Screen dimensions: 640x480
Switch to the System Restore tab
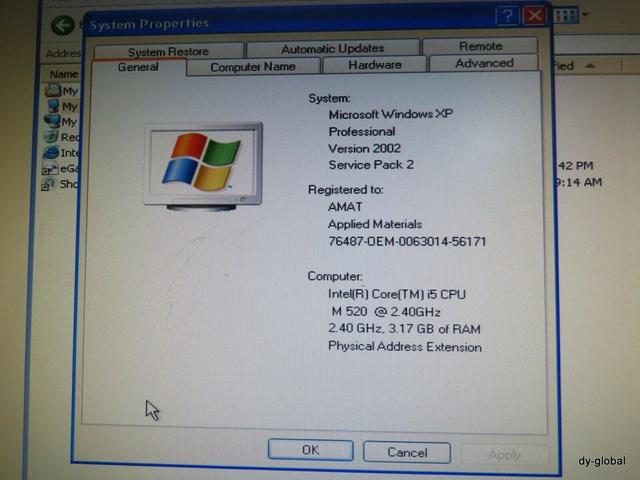tap(169, 51)
